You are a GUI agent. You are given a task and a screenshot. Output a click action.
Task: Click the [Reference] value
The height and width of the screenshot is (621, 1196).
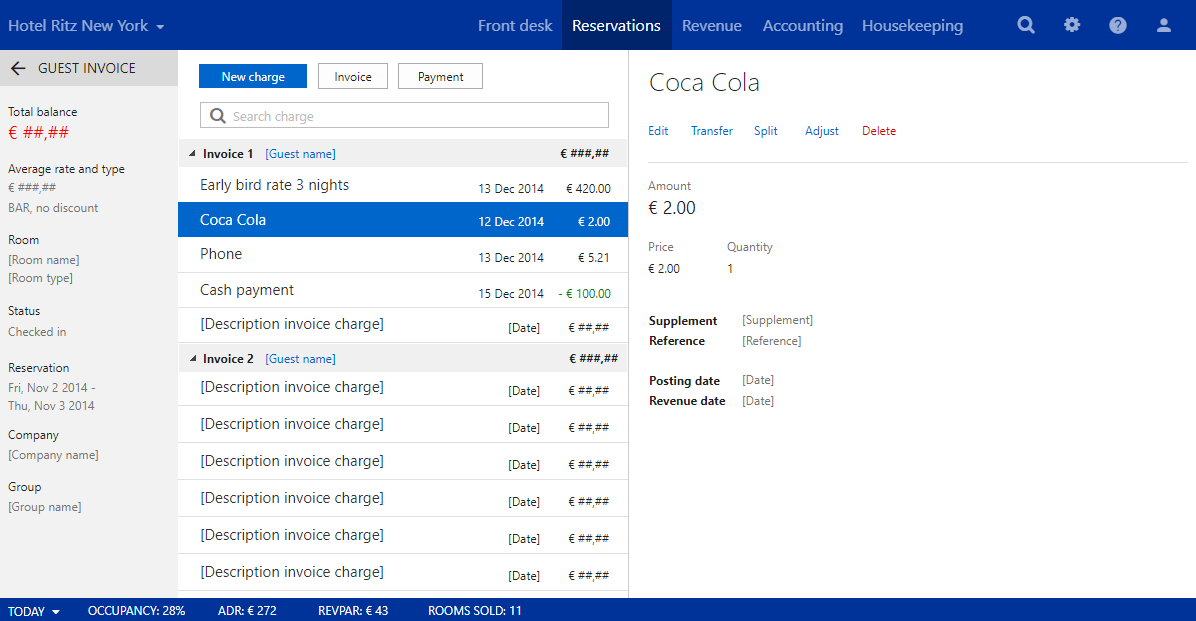(x=771, y=341)
